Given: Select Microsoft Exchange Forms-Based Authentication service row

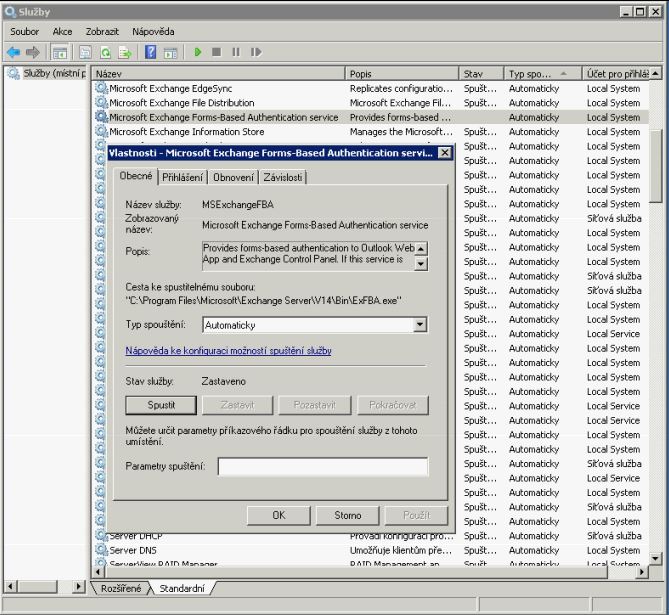Looking at the screenshot, I should 371,117.
